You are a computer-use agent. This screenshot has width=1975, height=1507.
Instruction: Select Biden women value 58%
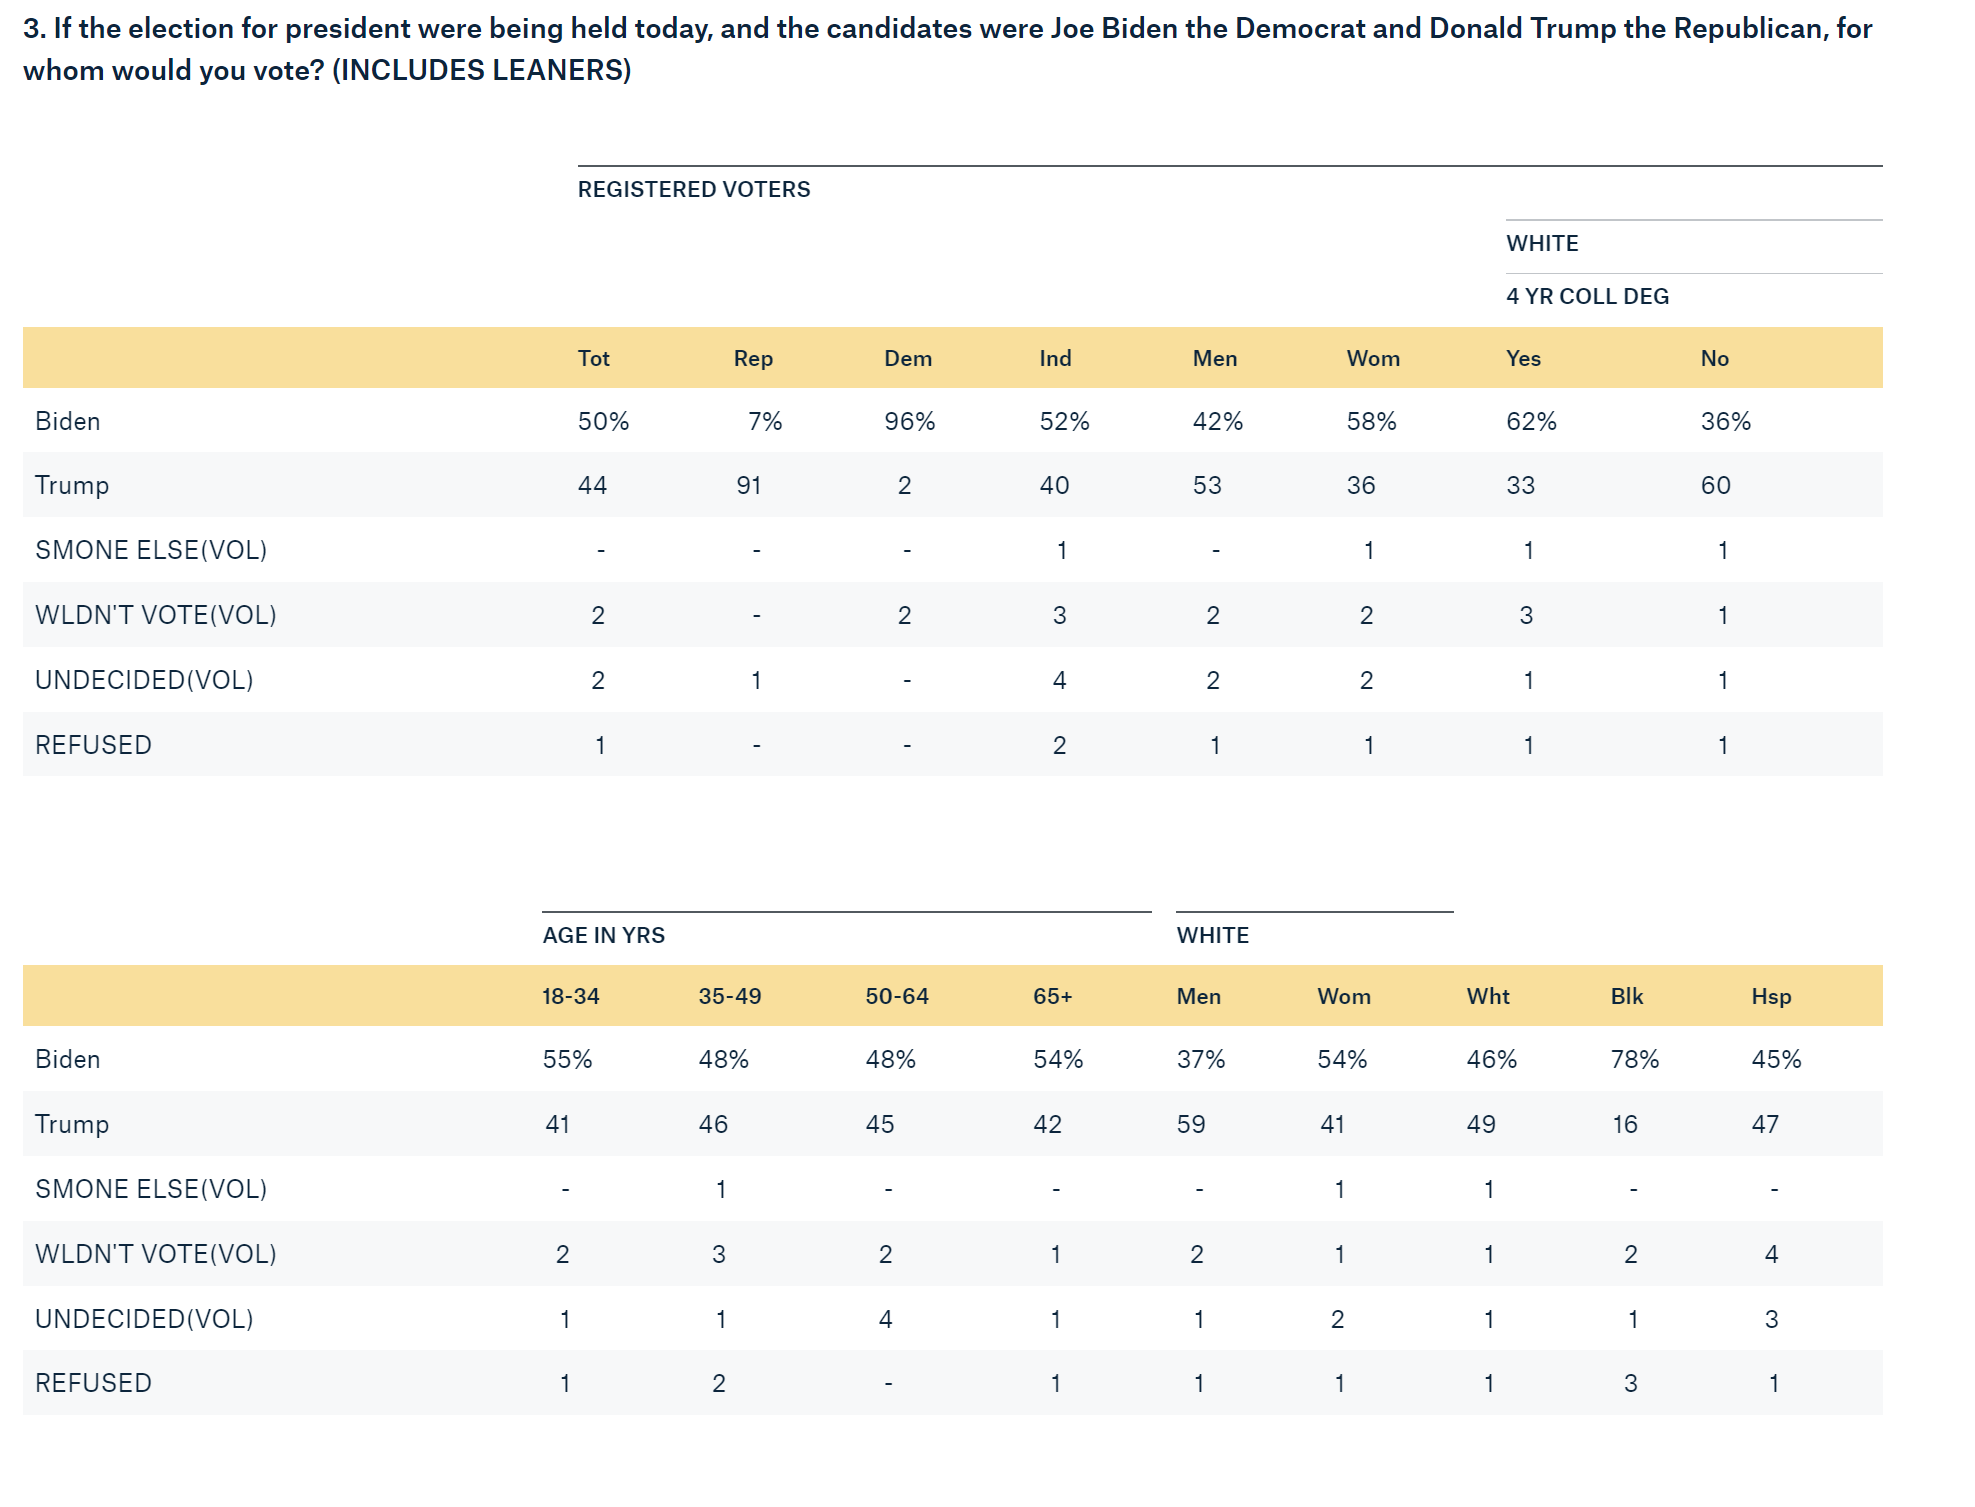pyautogui.click(x=1371, y=421)
